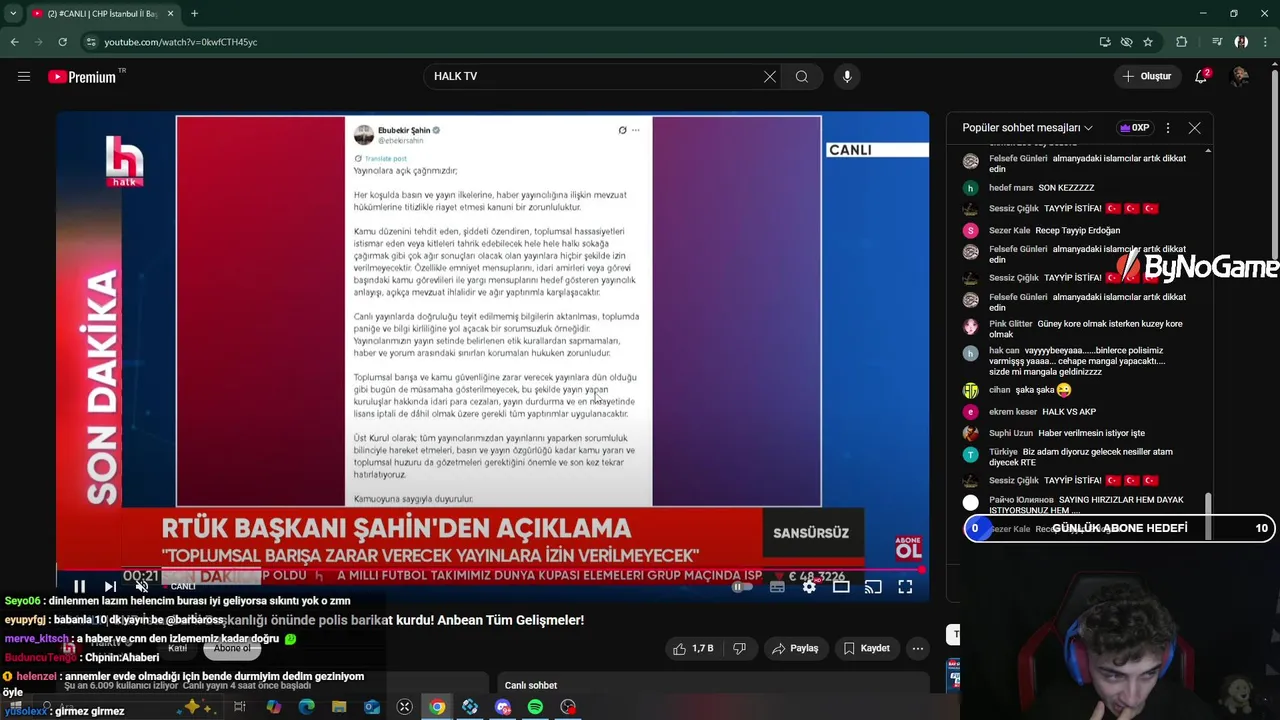Screen dimensions: 1280x720
Task: Go back in browser history
Action: click(14, 42)
